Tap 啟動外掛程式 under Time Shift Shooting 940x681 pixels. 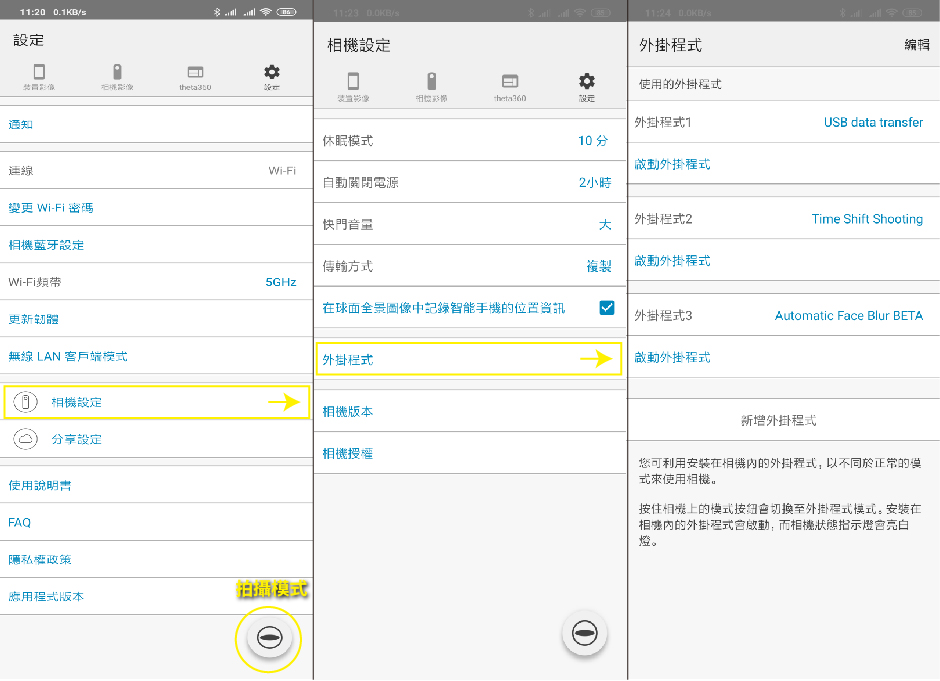pyautogui.click(x=673, y=261)
